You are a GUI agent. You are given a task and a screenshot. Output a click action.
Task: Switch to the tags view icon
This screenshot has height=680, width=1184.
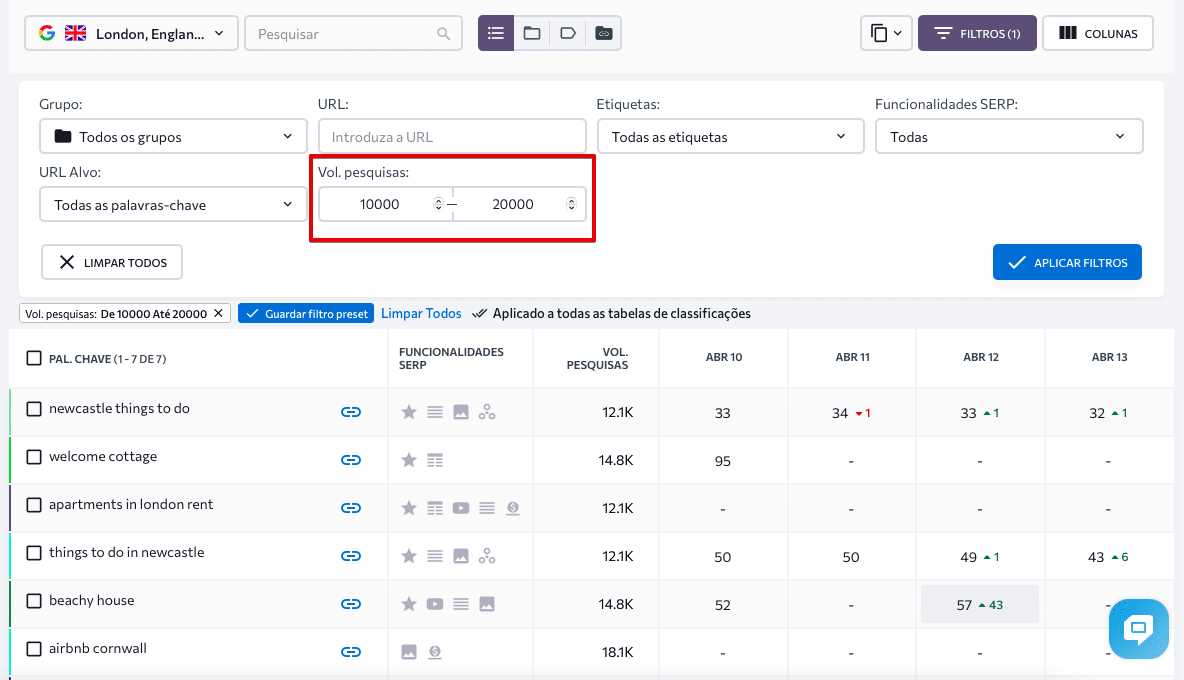[568, 33]
